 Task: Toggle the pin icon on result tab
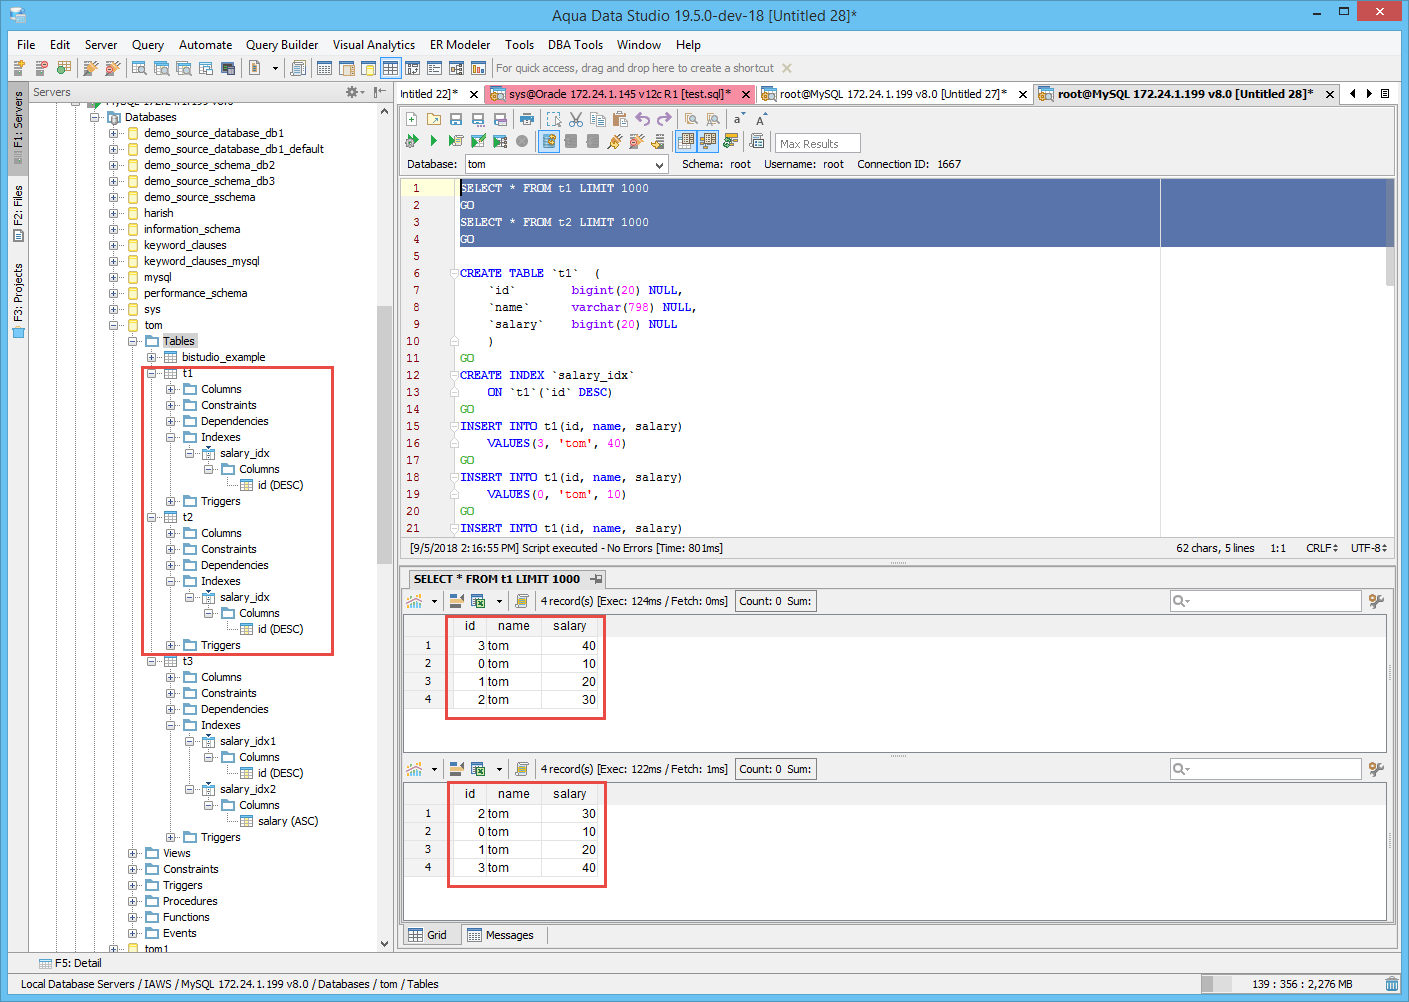pos(596,579)
